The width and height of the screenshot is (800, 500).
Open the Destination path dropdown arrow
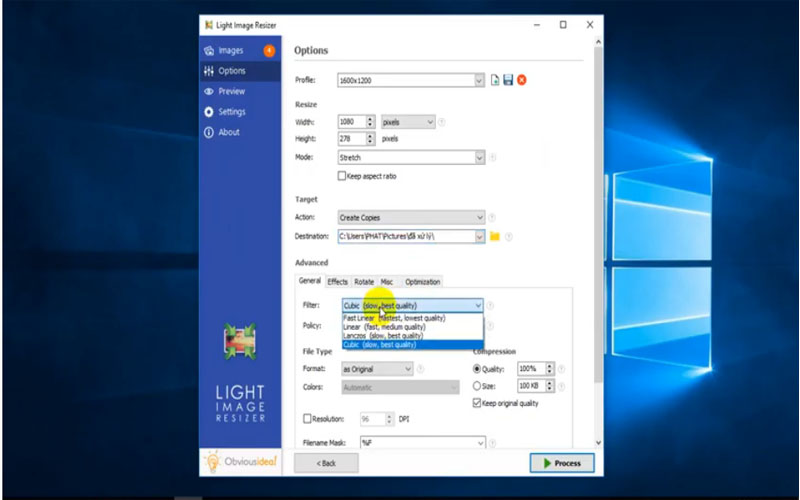479,236
